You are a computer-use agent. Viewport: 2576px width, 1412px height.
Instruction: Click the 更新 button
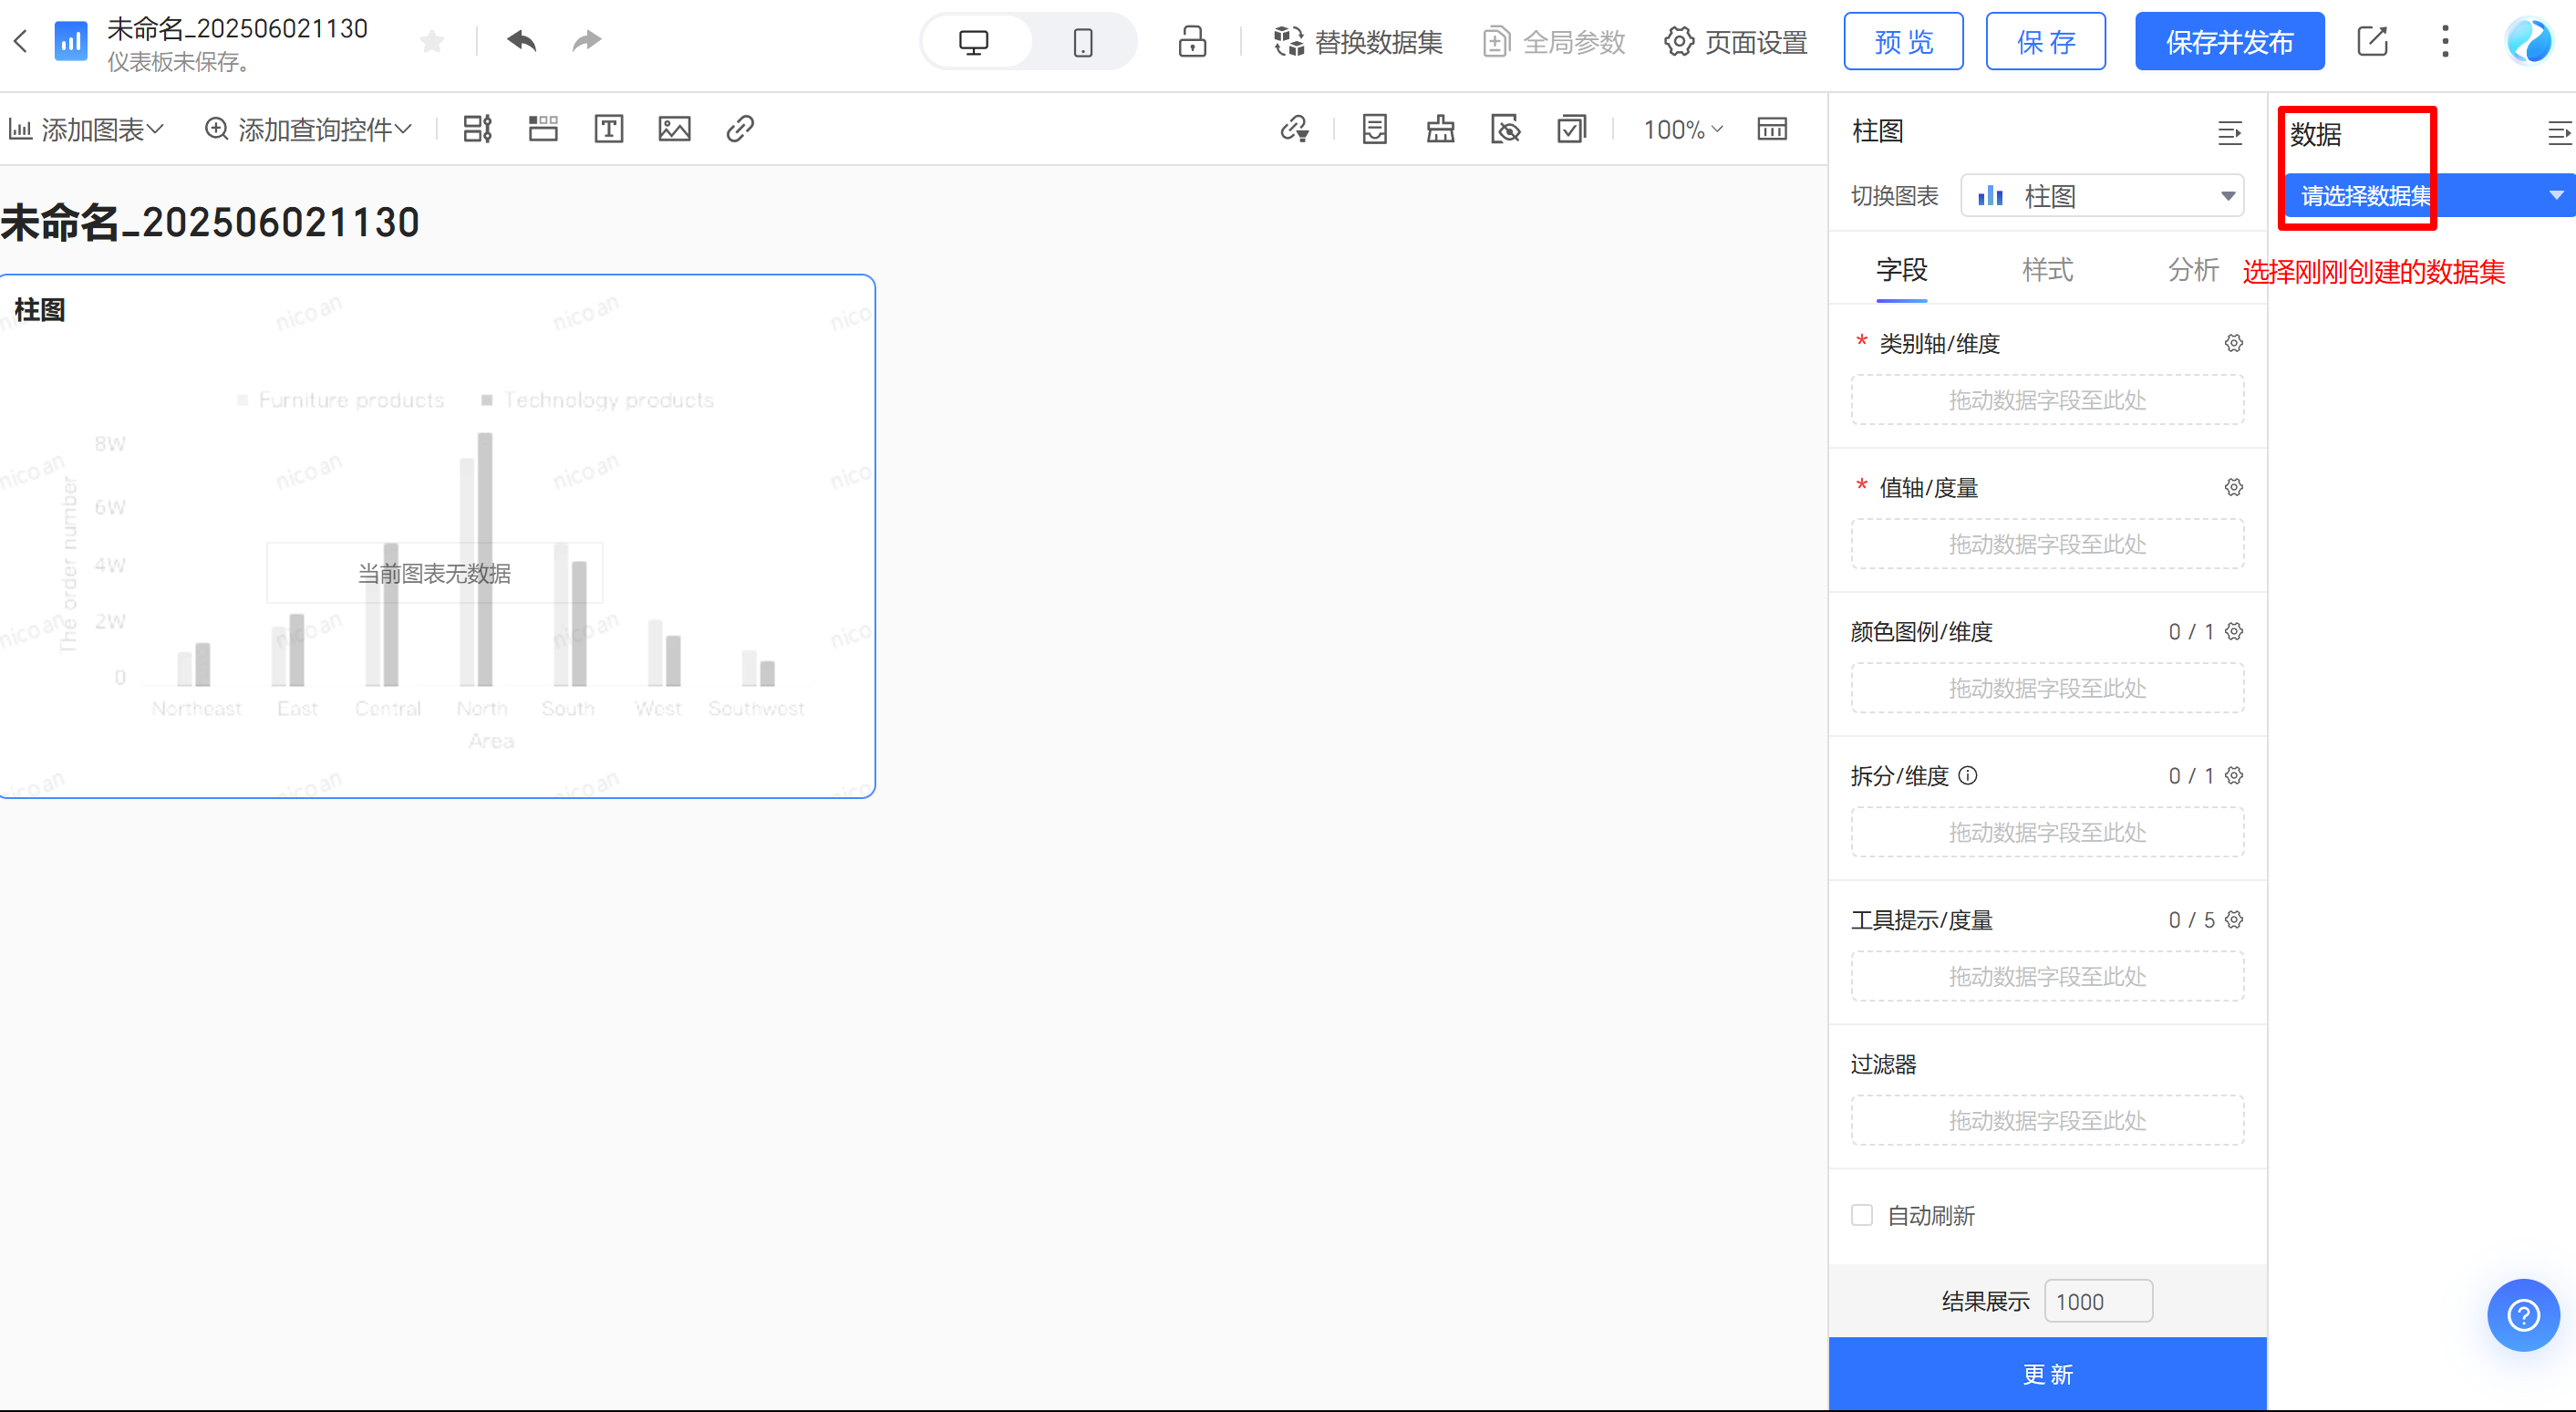[x=2047, y=1374]
